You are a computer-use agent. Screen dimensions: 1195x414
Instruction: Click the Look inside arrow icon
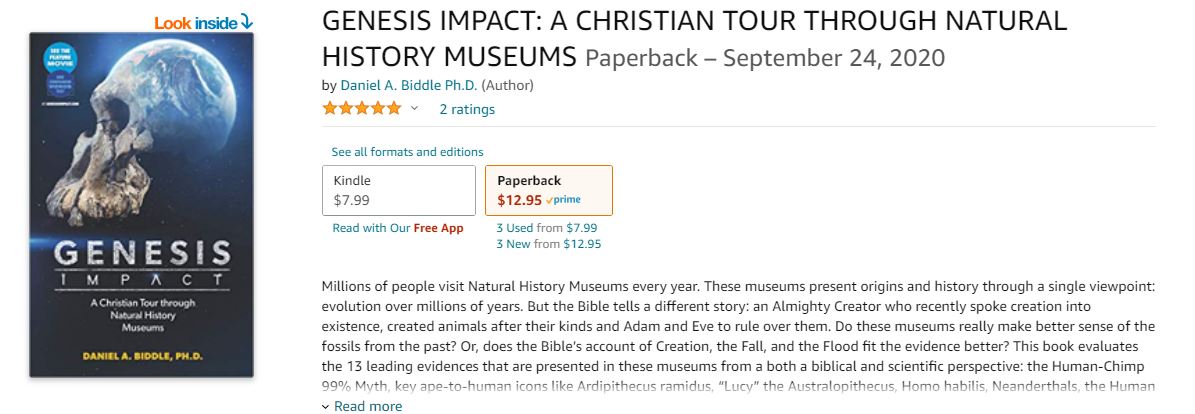(246, 21)
